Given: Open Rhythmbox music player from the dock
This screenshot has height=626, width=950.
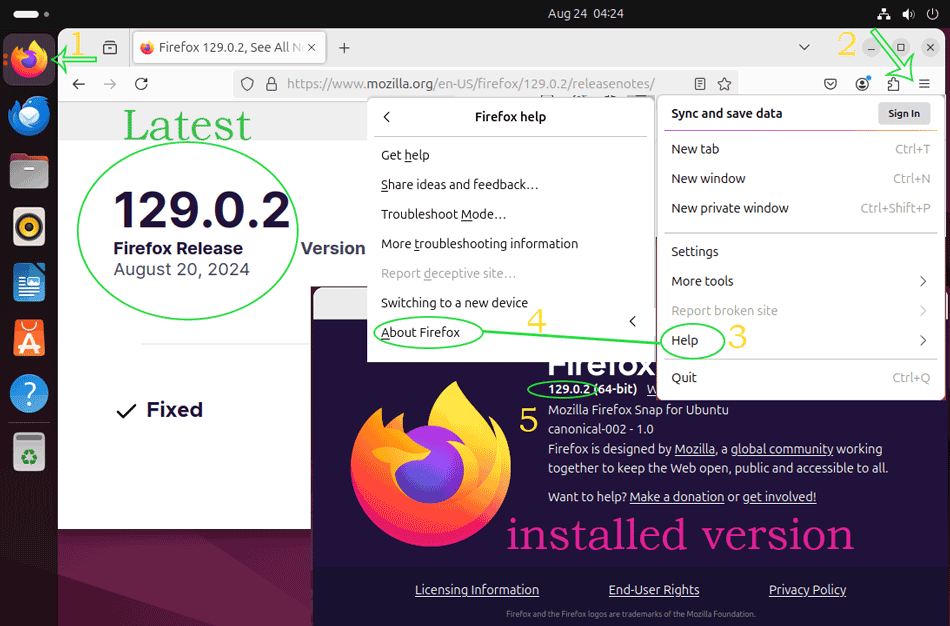Looking at the screenshot, I should coord(28,227).
